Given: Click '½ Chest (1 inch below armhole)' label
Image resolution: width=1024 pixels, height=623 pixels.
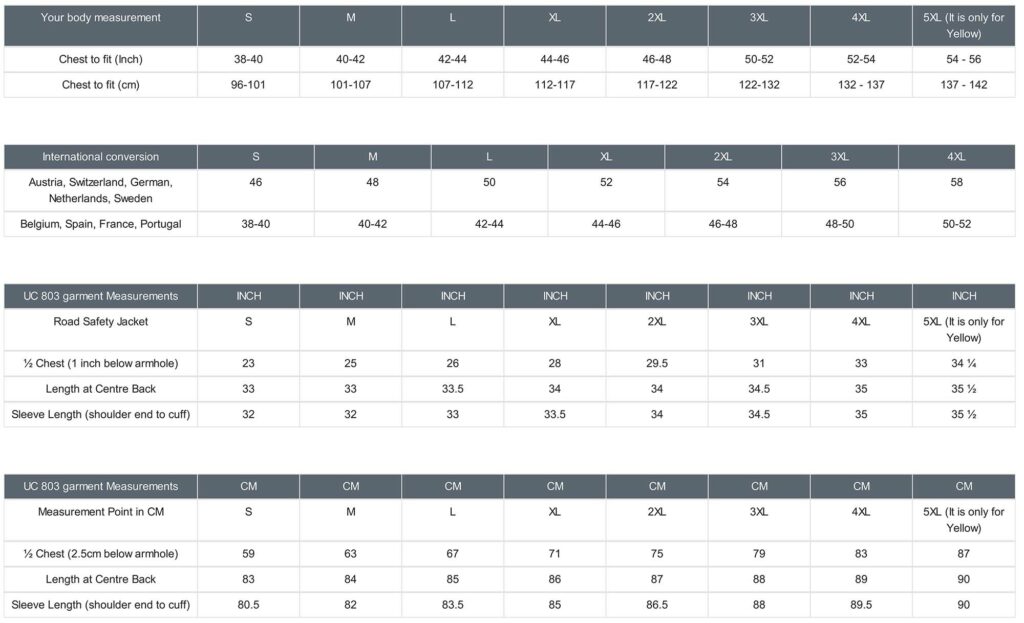Looking at the screenshot, I should click(x=100, y=364).
